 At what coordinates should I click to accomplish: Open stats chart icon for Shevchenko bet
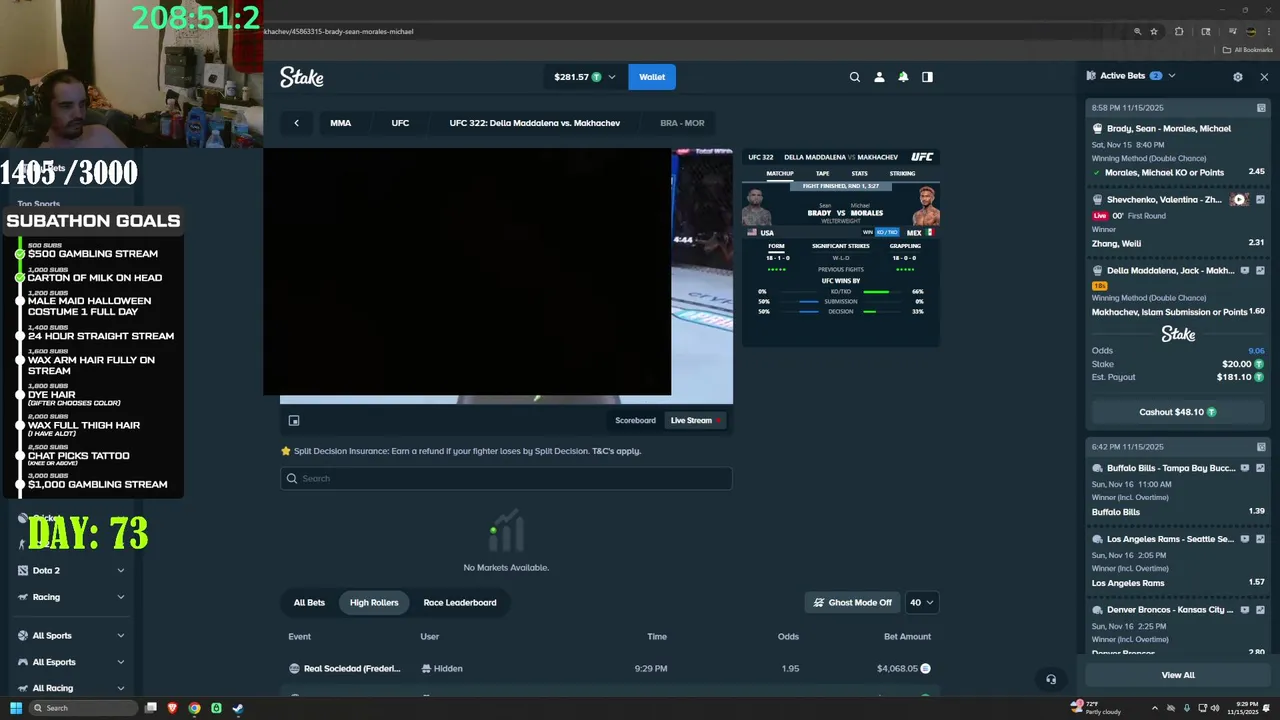coord(1260,200)
